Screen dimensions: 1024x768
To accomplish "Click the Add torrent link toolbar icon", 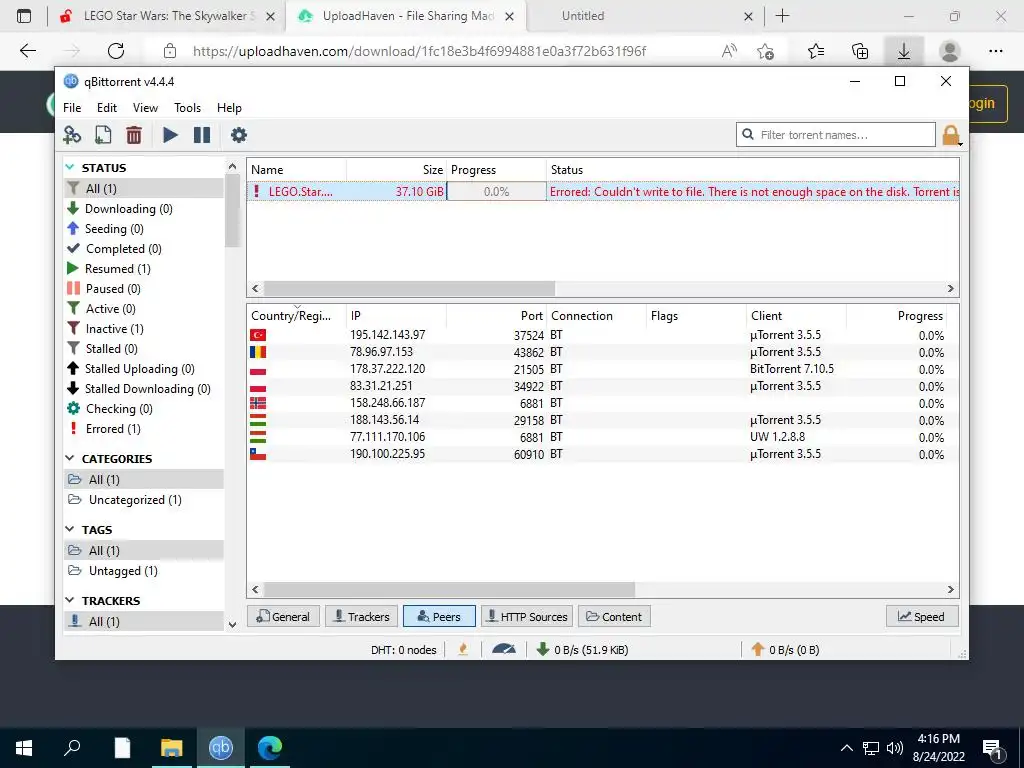I will (72, 135).
